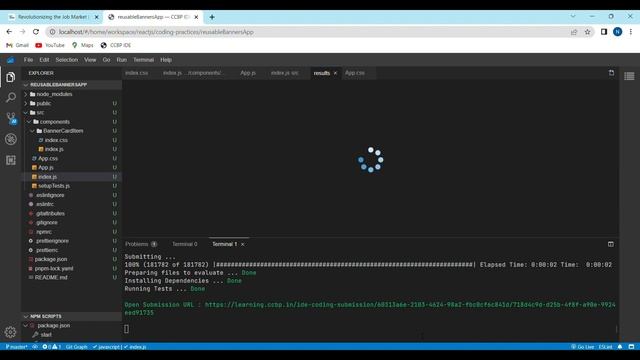Open the Debug view icon
The image size is (640, 360).
[11, 139]
